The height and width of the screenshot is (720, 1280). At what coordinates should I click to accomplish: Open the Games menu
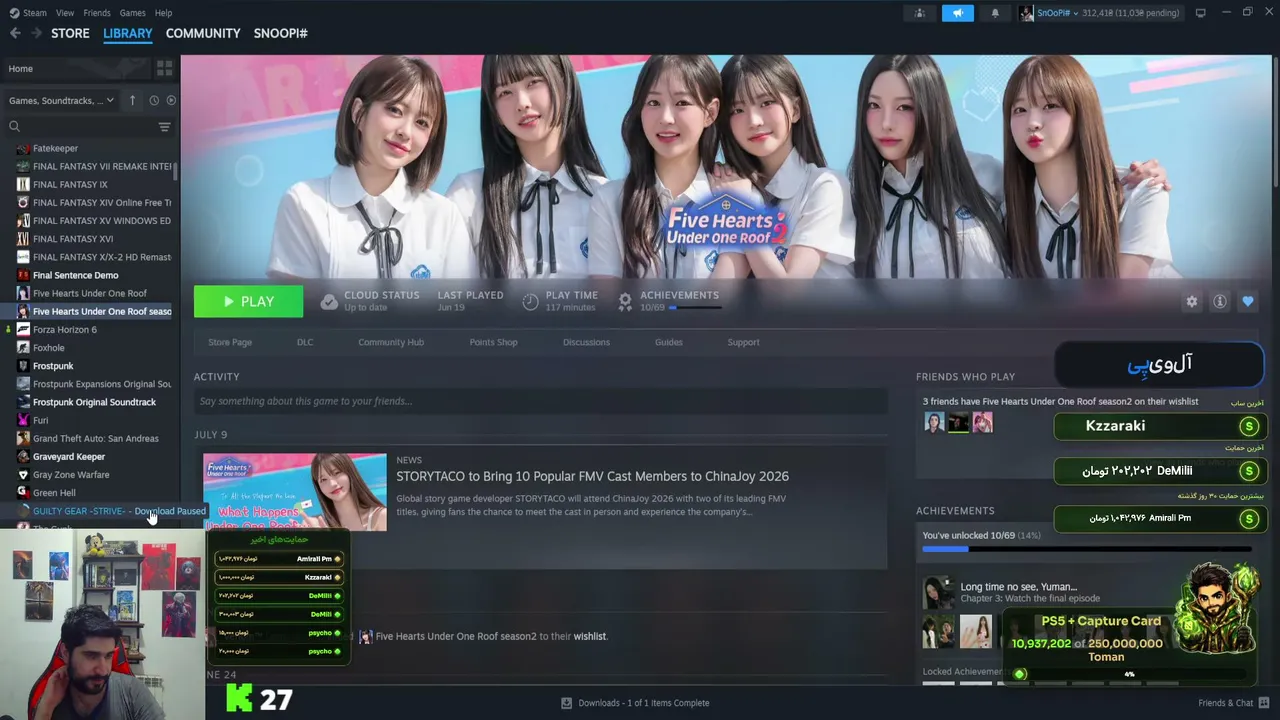133,13
